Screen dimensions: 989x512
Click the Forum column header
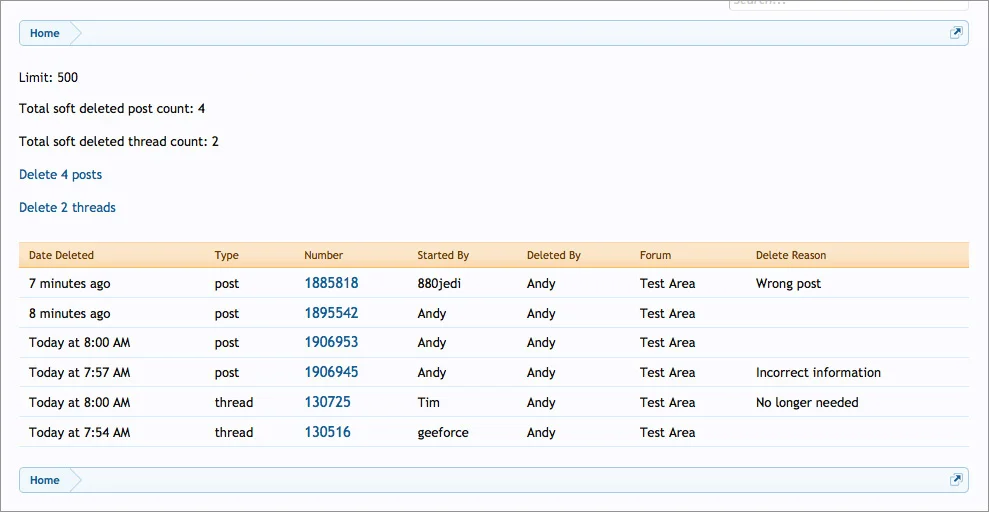tap(655, 255)
